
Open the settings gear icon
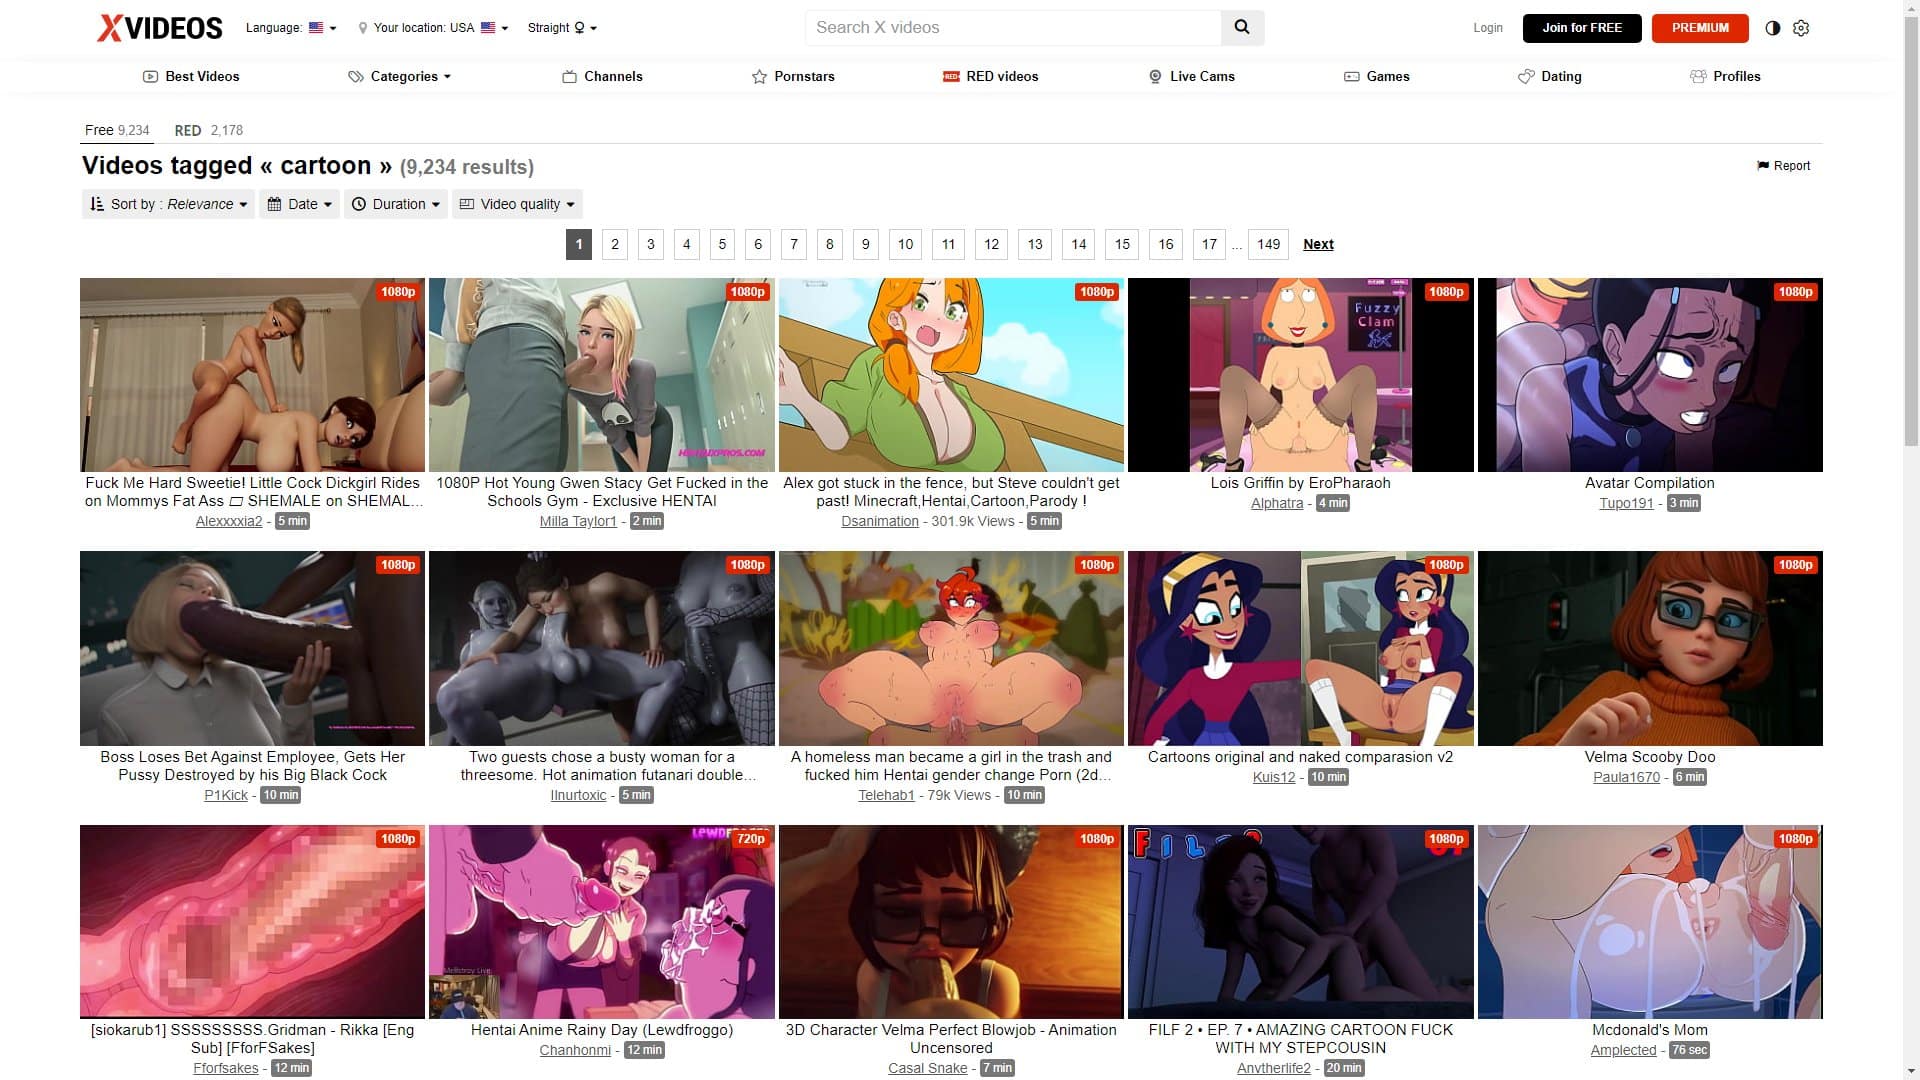[x=1801, y=28]
